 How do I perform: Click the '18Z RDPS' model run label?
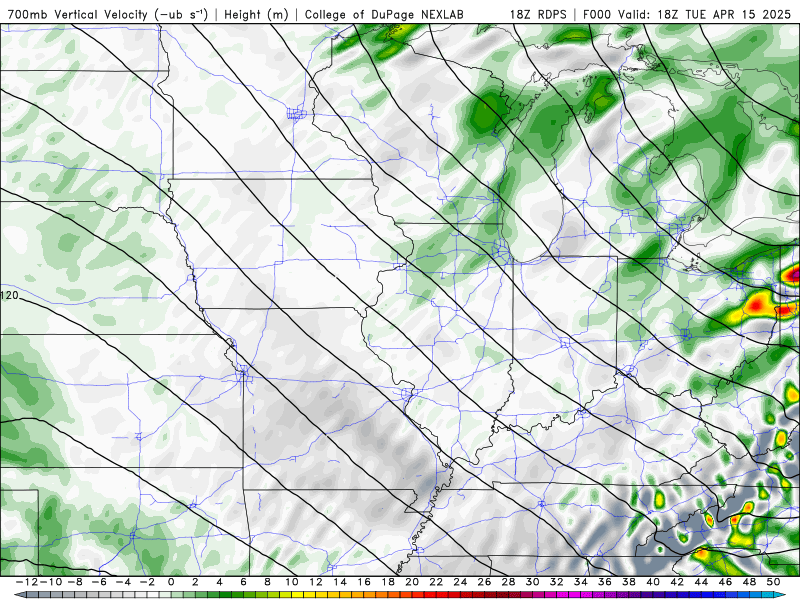click(x=538, y=14)
